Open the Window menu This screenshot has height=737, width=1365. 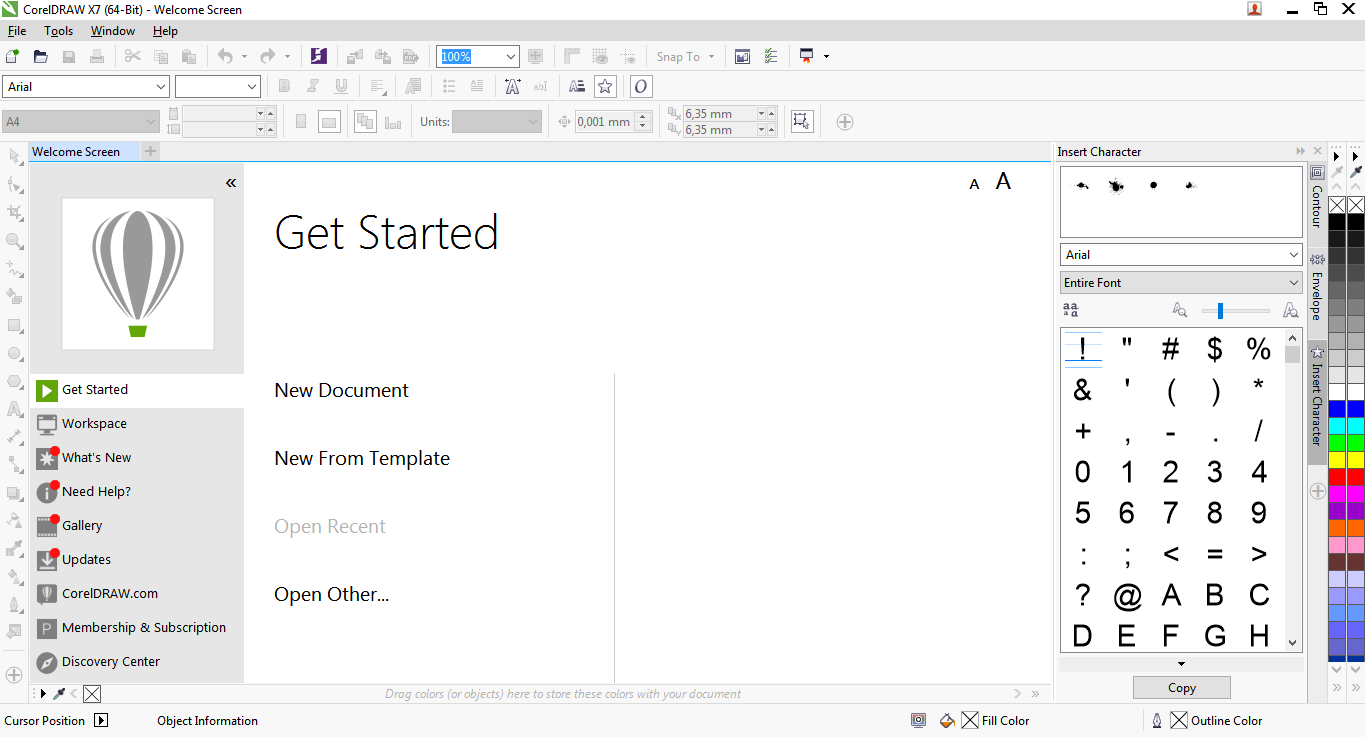(x=113, y=31)
